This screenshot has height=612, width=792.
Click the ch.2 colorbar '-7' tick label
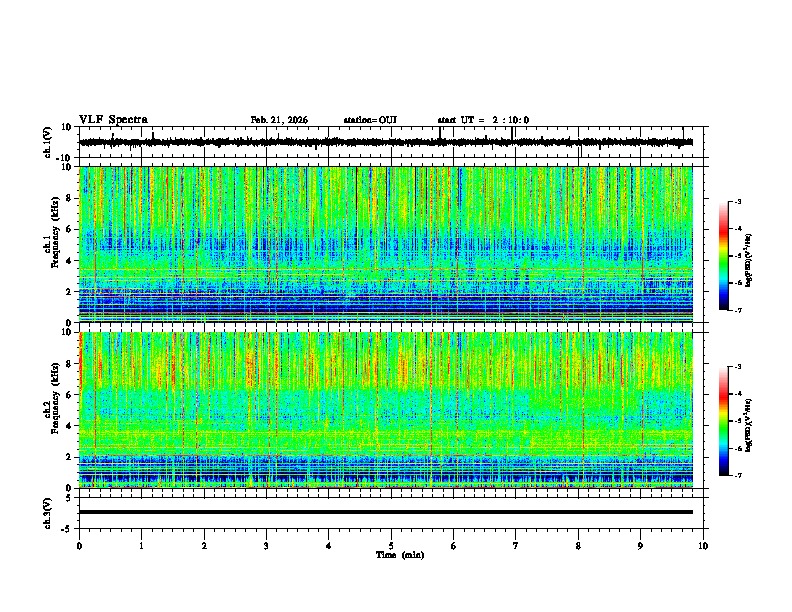click(x=737, y=475)
